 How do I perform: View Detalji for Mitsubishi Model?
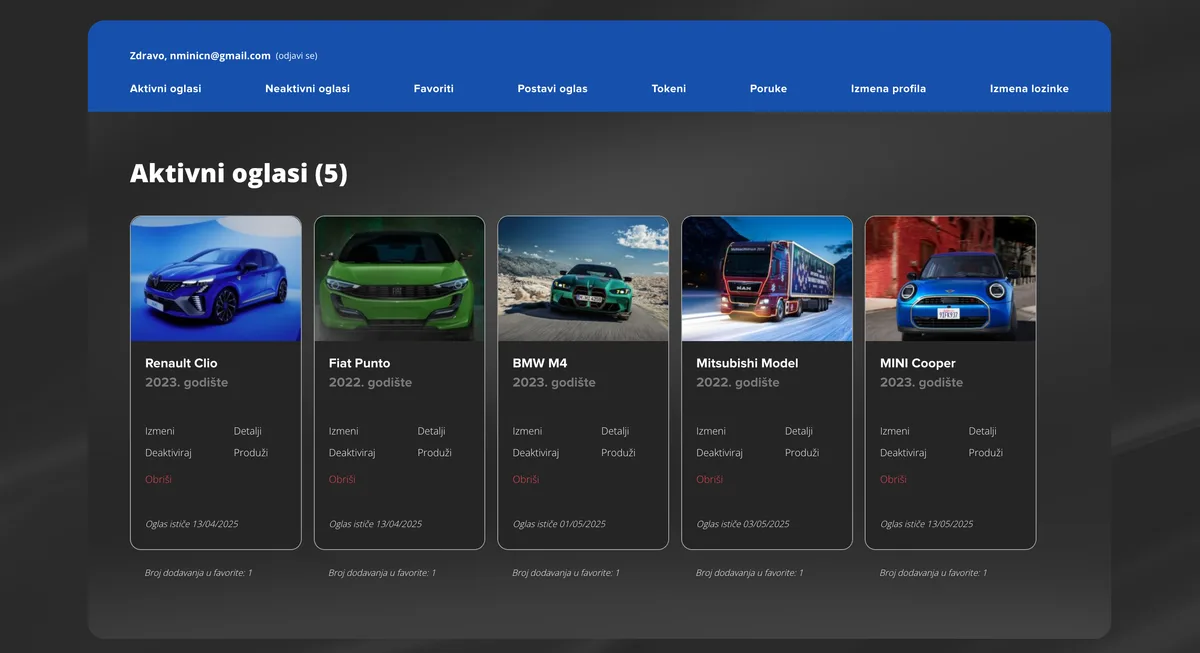[799, 431]
